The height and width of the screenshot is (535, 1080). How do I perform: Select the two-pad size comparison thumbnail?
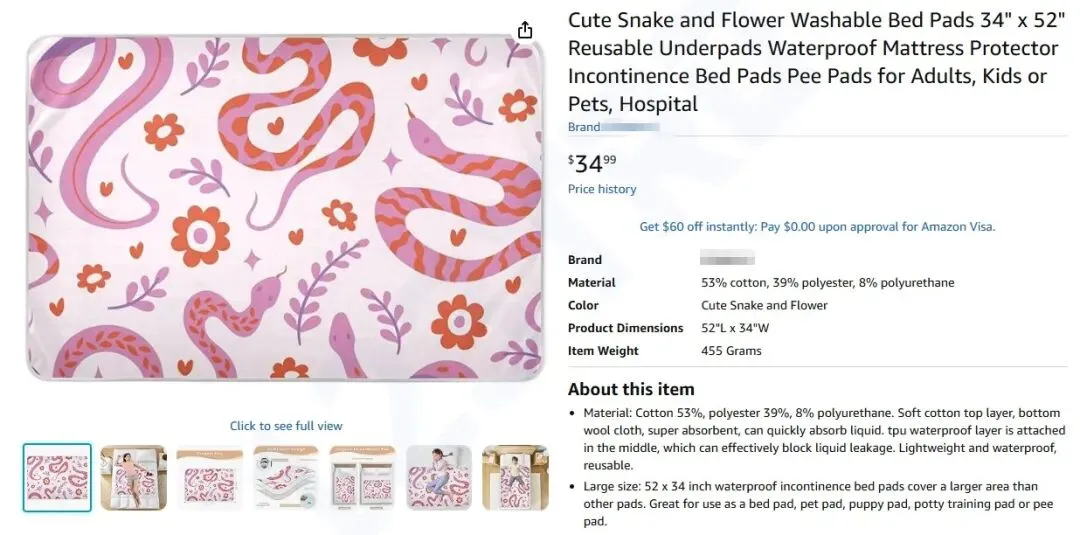[x=362, y=477]
